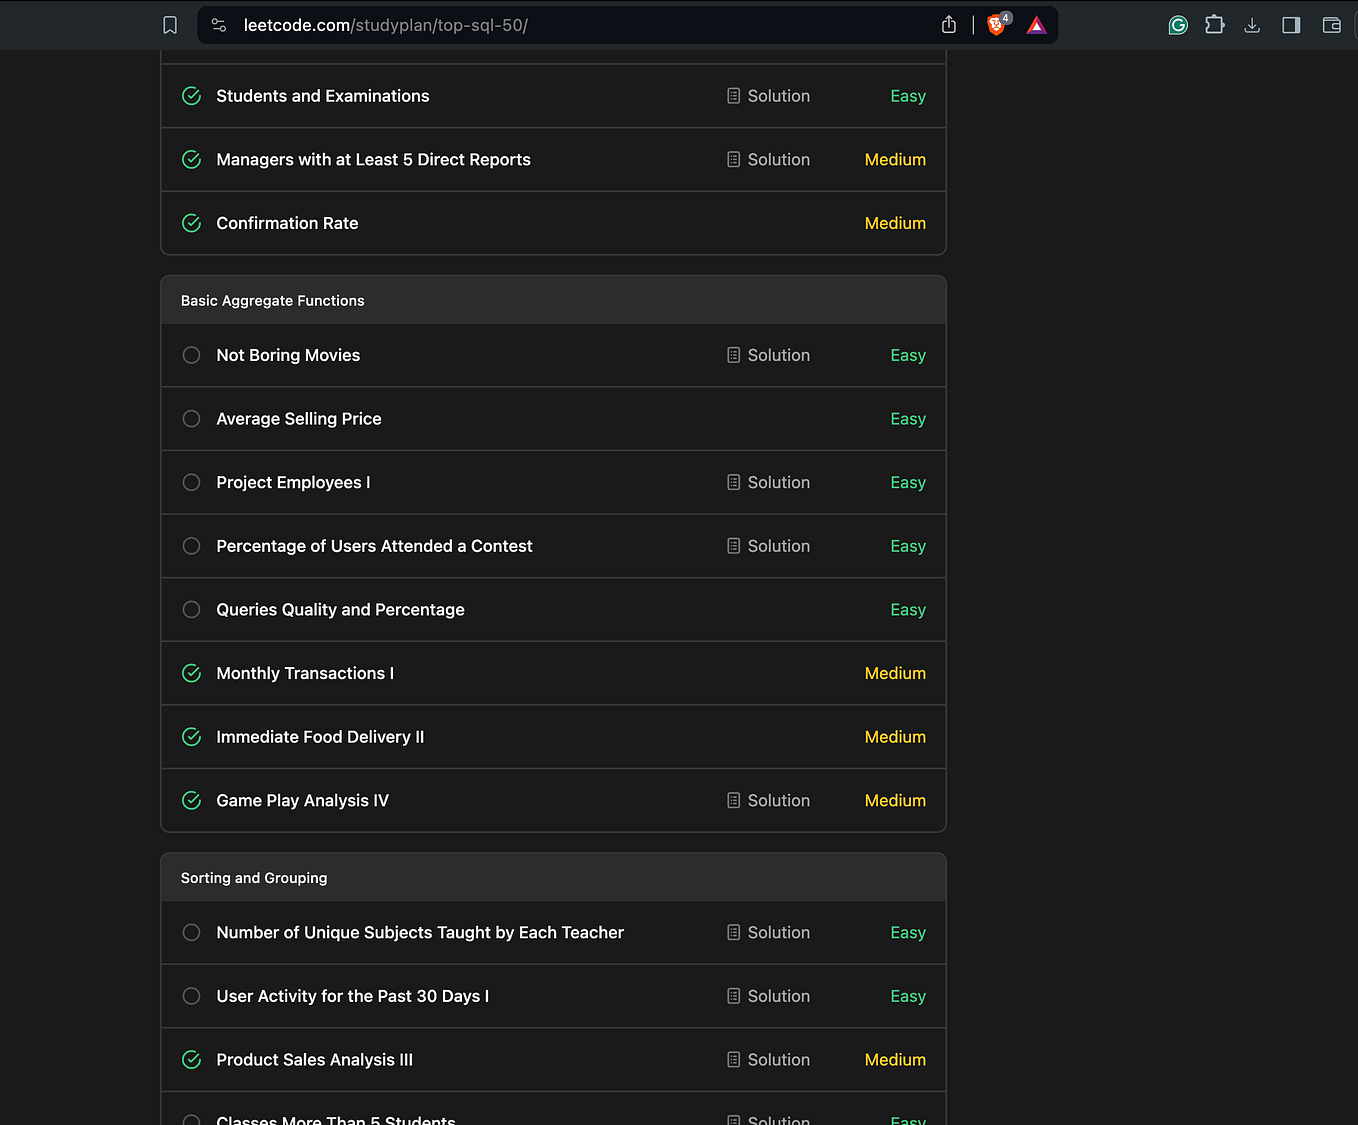Open the Brave Wallet icon
This screenshot has height=1125, width=1358.
(1331, 24)
